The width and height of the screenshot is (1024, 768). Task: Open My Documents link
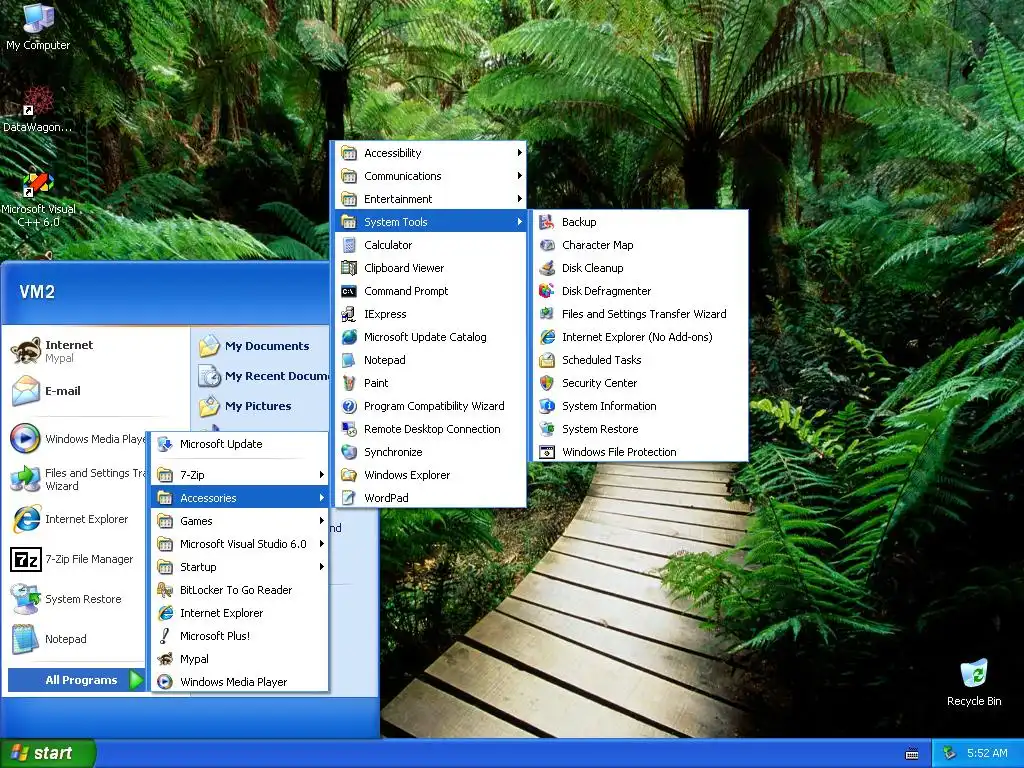click(x=261, y=346)
